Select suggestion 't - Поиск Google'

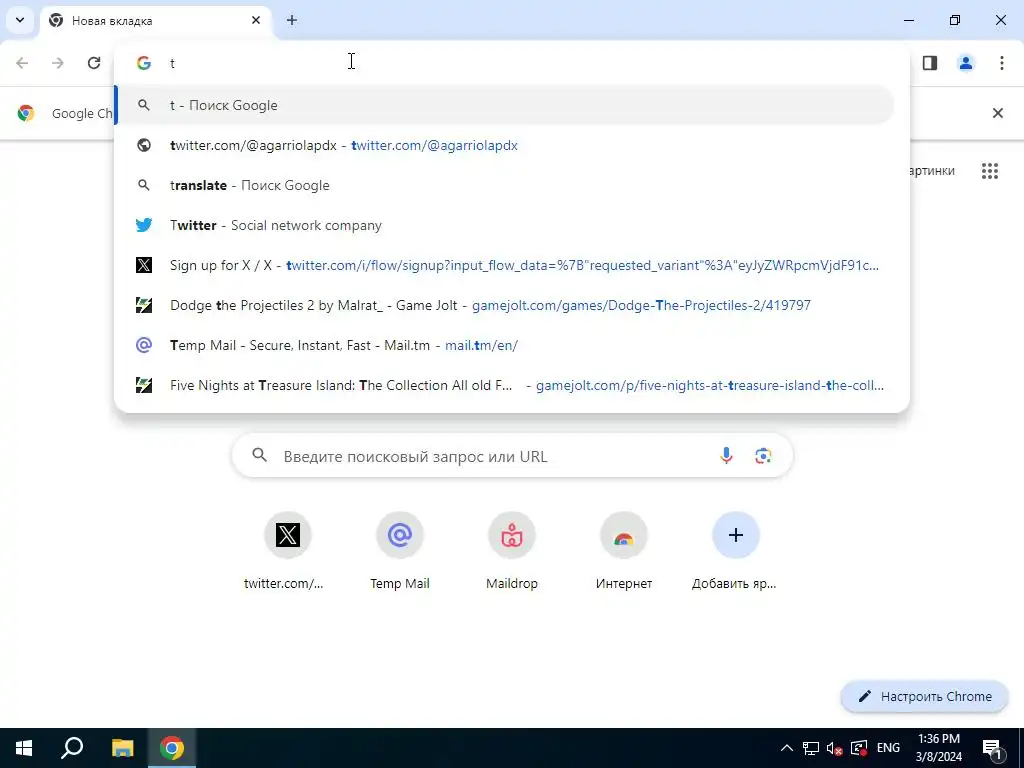click(505, 105)
